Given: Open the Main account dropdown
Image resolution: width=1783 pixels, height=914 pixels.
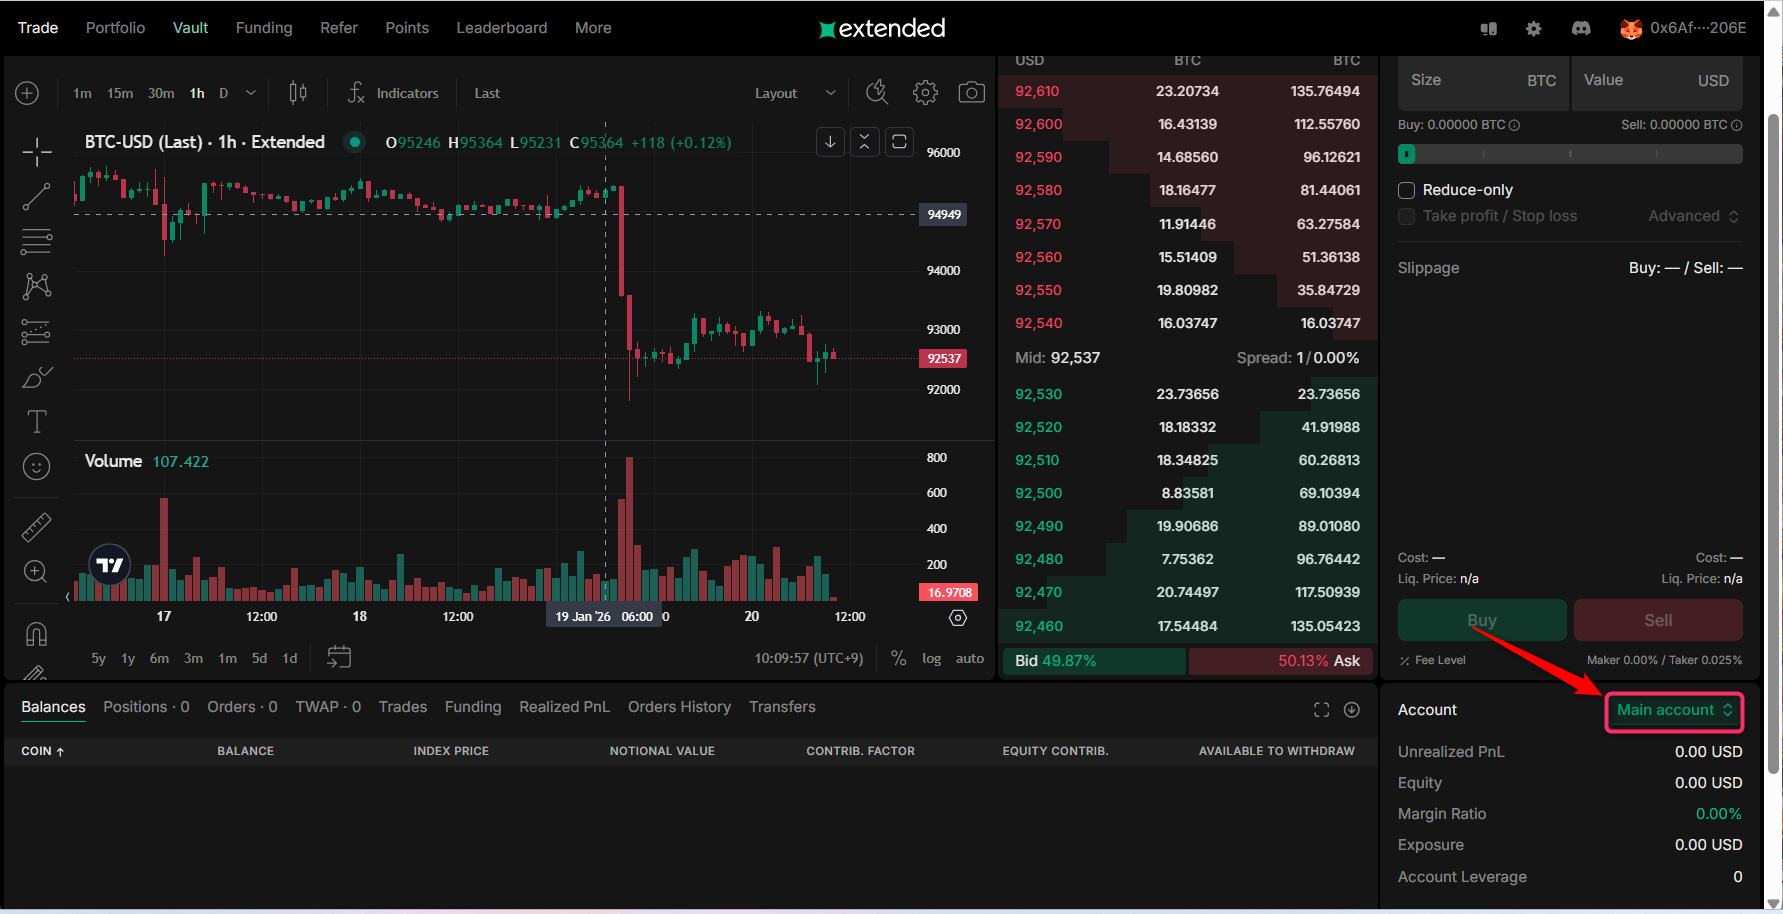Looking at the screenshot, I should 1673,710.
